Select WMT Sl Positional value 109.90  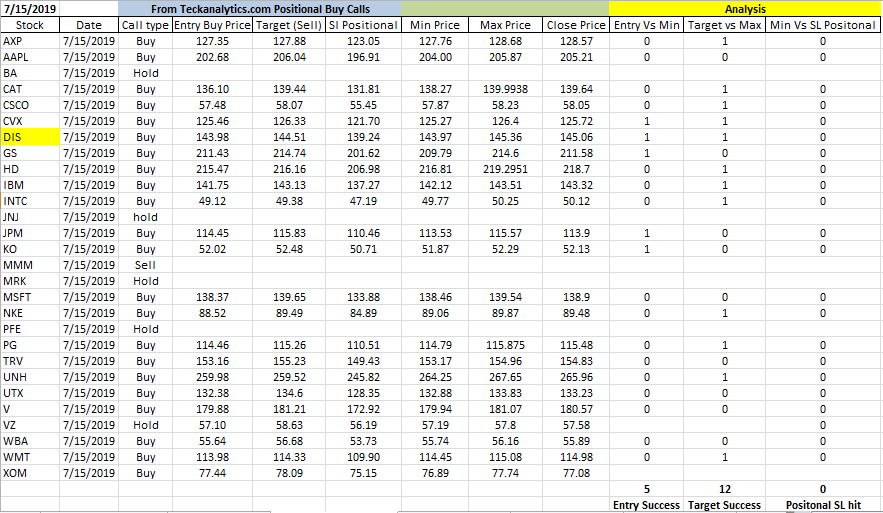click(x=363, y=457)
